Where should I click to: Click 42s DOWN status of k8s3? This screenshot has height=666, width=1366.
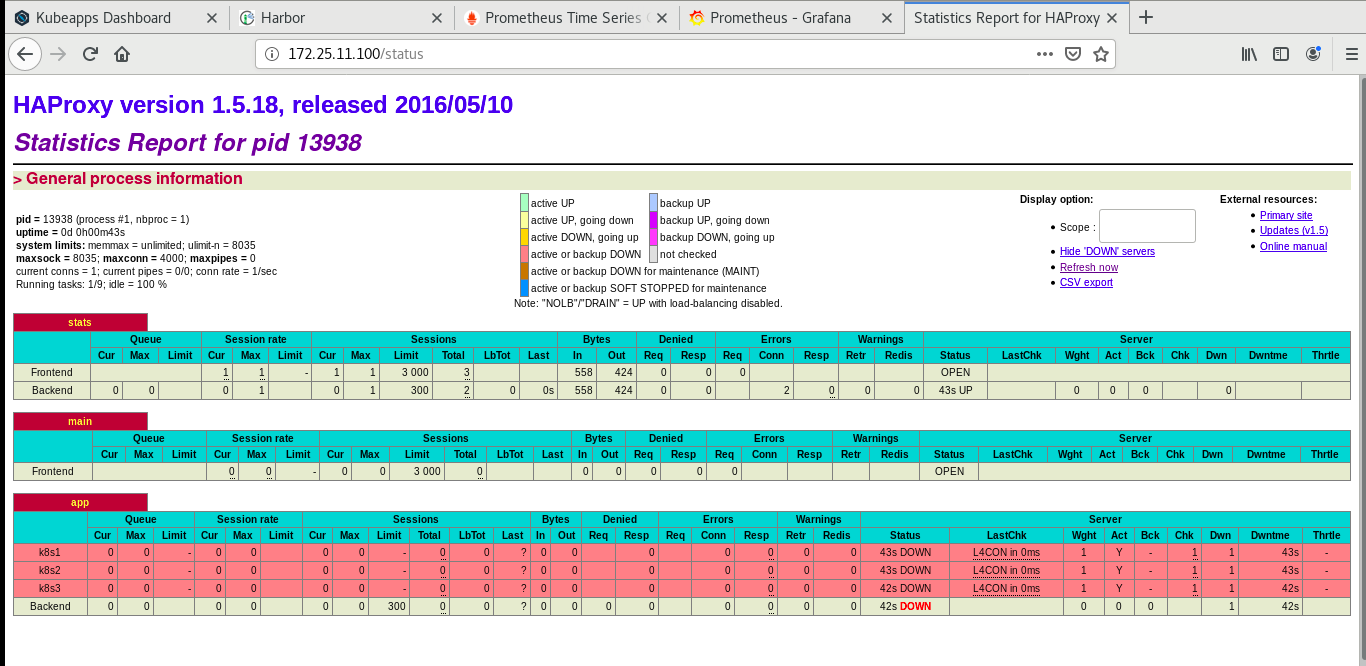(x=905, y=588)
